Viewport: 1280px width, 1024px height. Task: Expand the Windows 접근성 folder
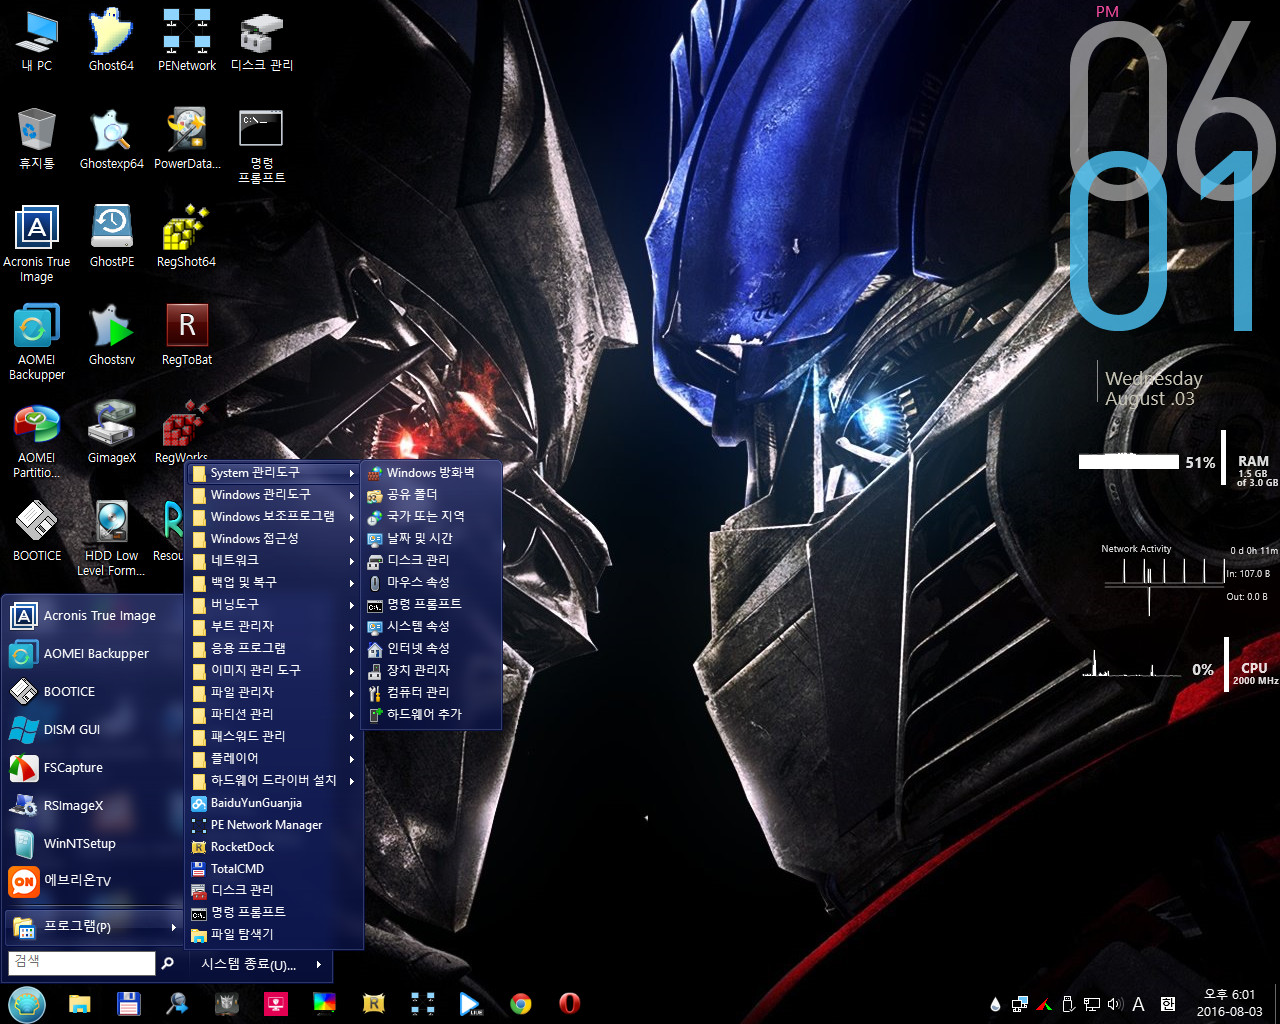coord(275,539)
